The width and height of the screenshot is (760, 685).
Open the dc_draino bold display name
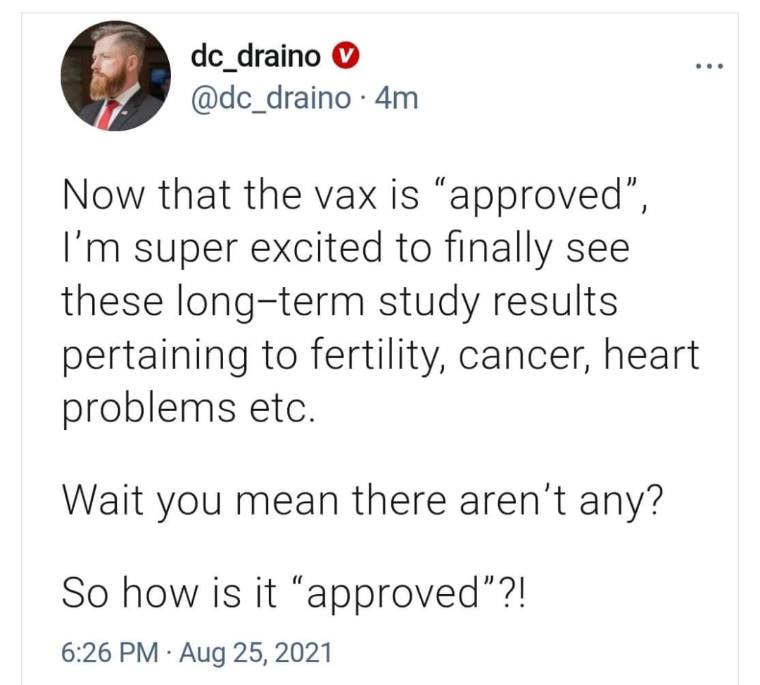255,56
